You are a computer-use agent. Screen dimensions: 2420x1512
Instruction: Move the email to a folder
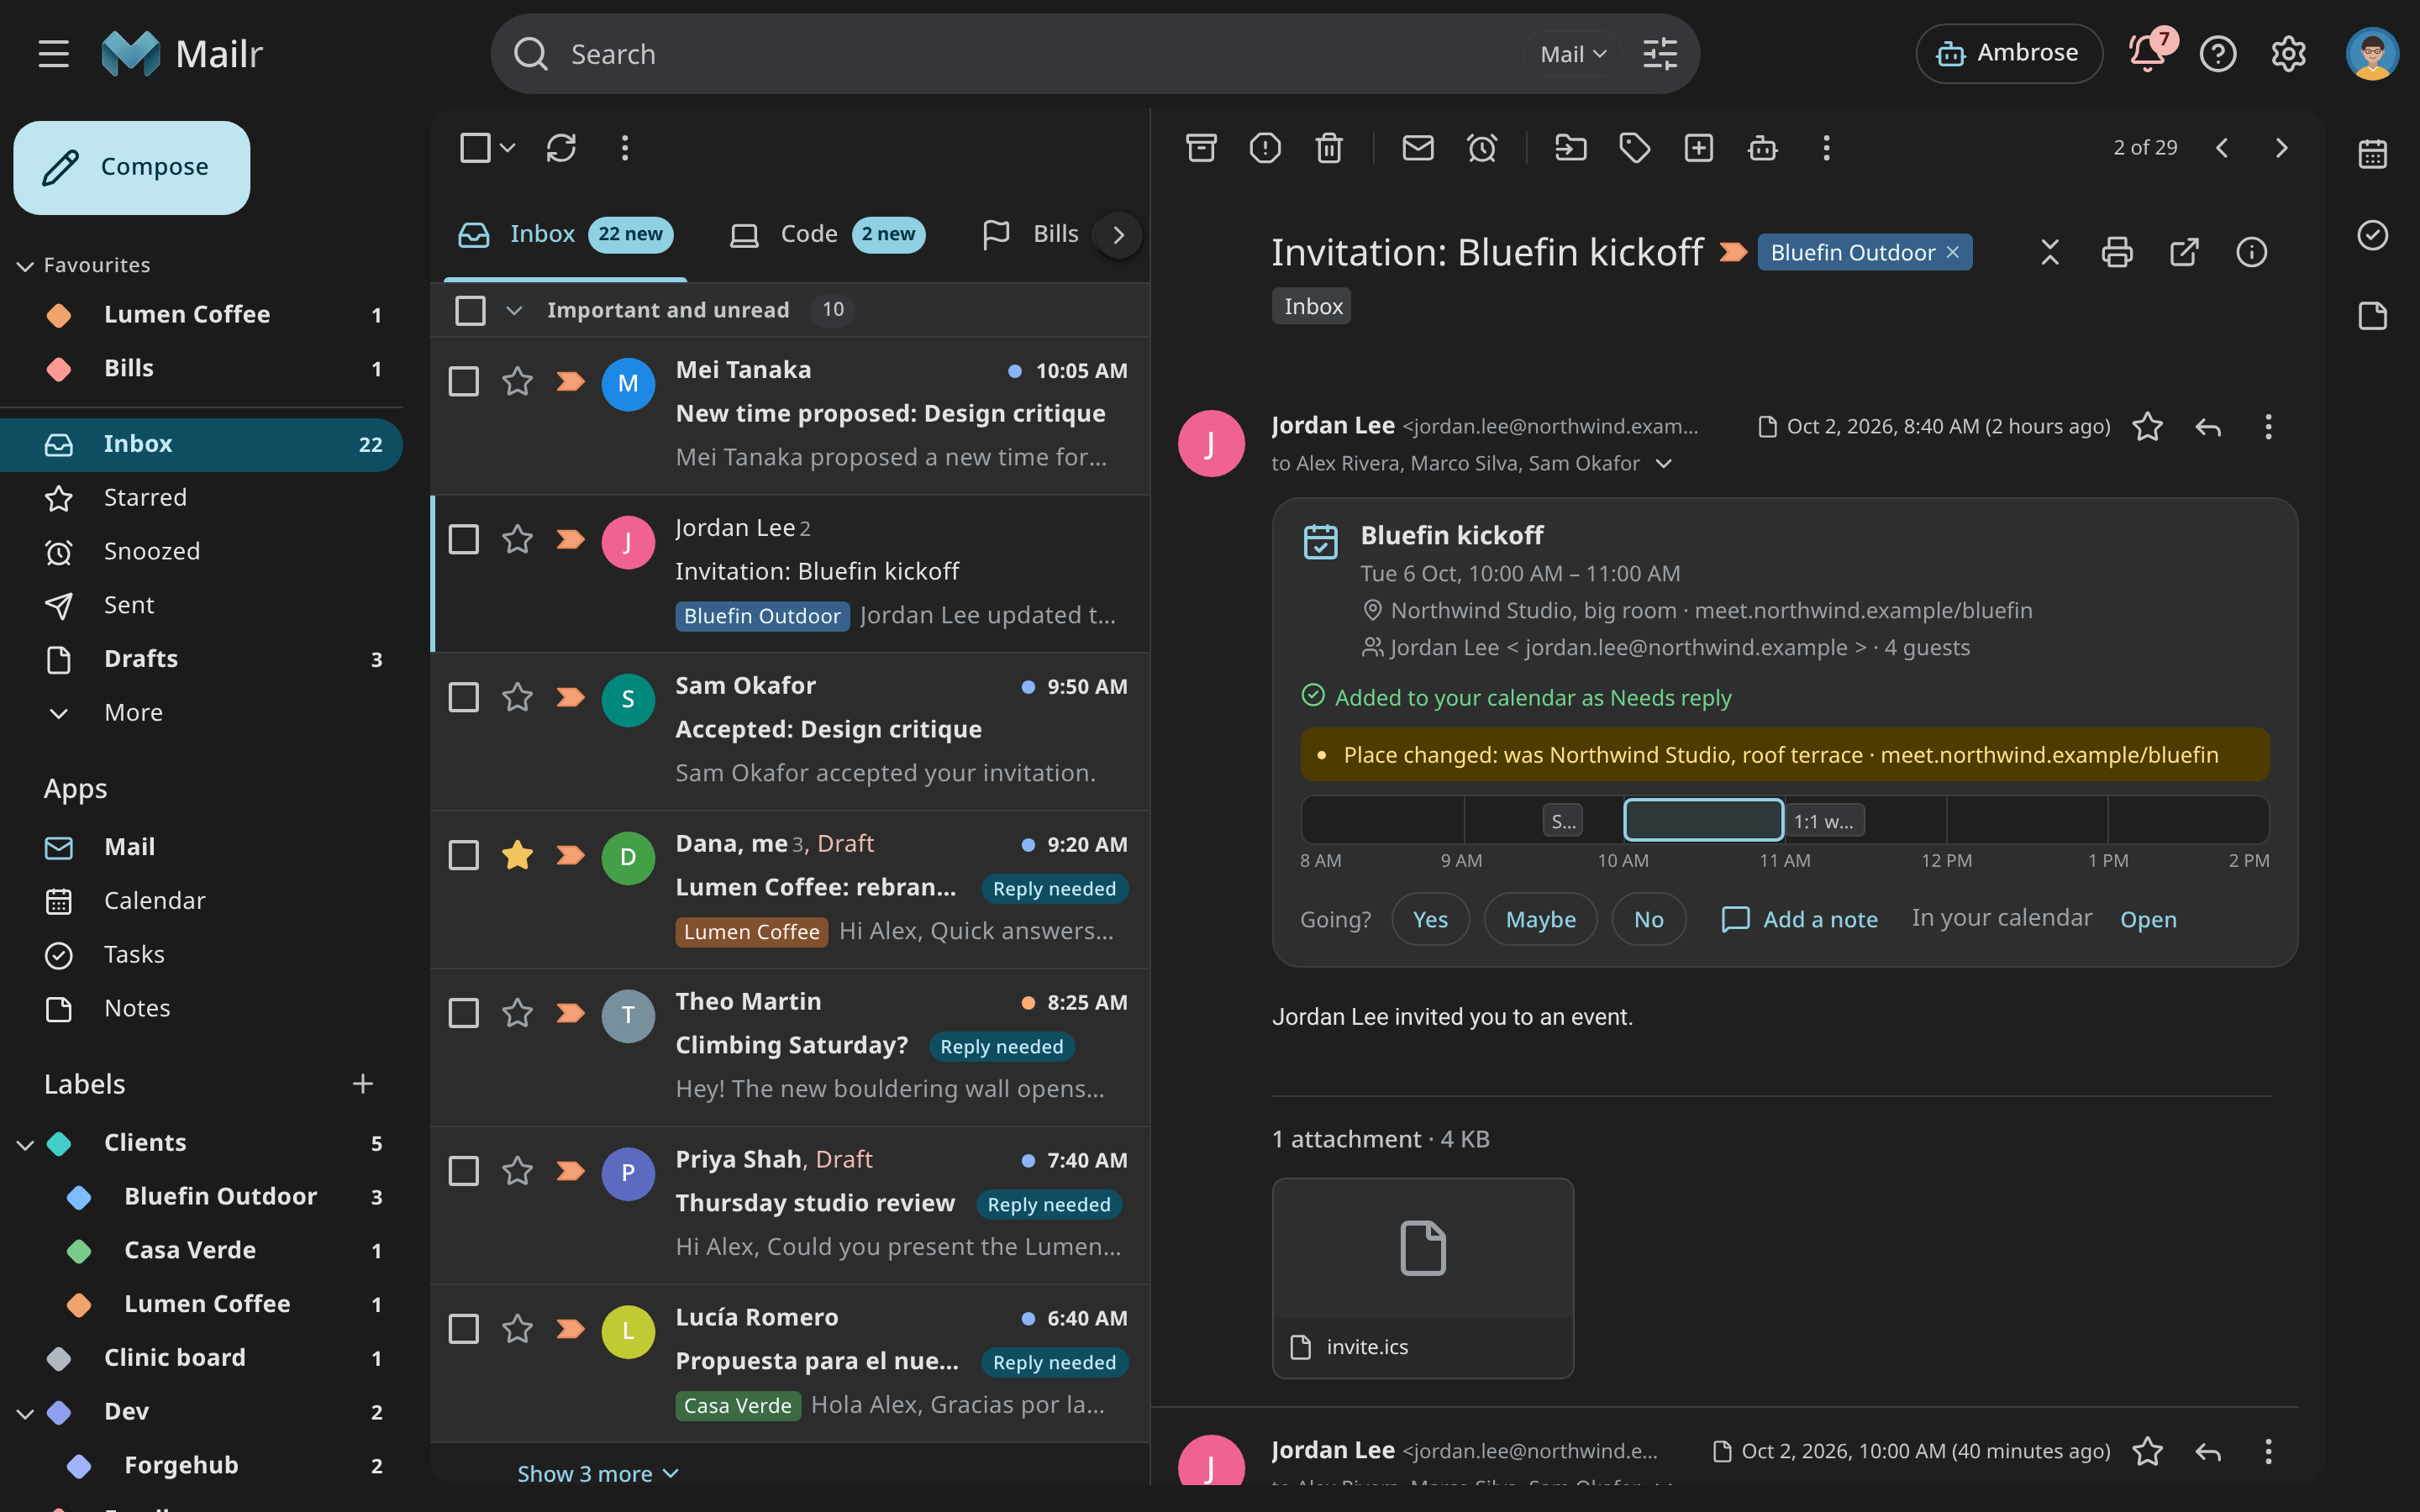[1571, 148]
